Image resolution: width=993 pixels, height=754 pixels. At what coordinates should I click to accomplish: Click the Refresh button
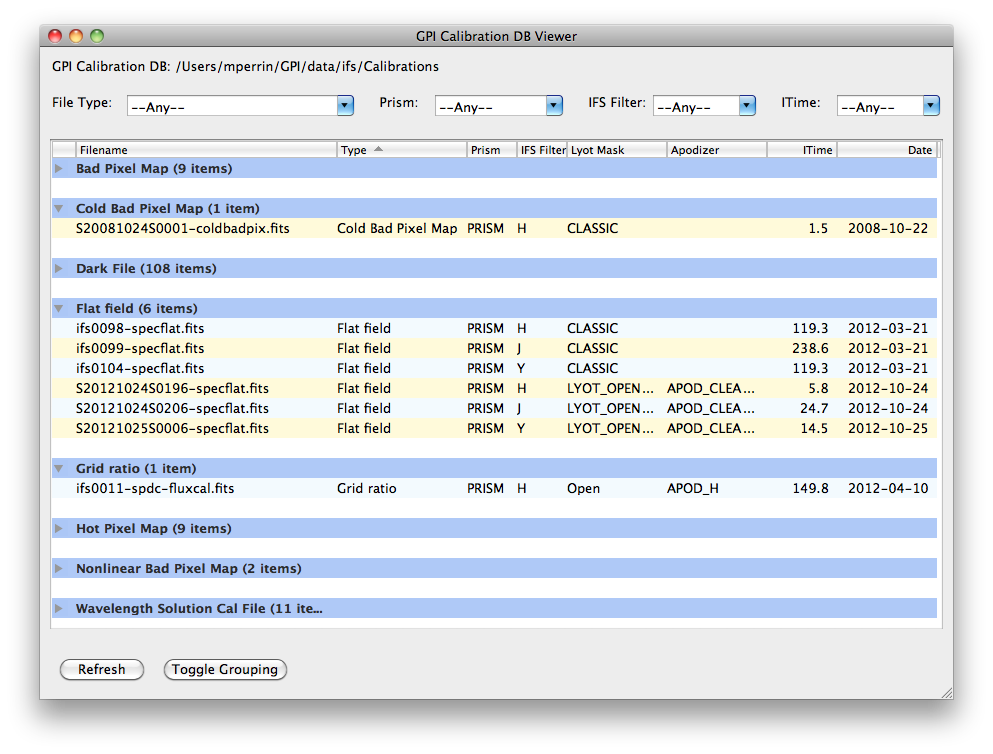(x=102, y=670)
